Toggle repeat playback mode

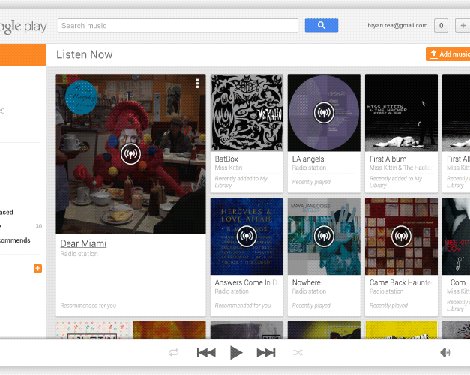click(174, 352)
